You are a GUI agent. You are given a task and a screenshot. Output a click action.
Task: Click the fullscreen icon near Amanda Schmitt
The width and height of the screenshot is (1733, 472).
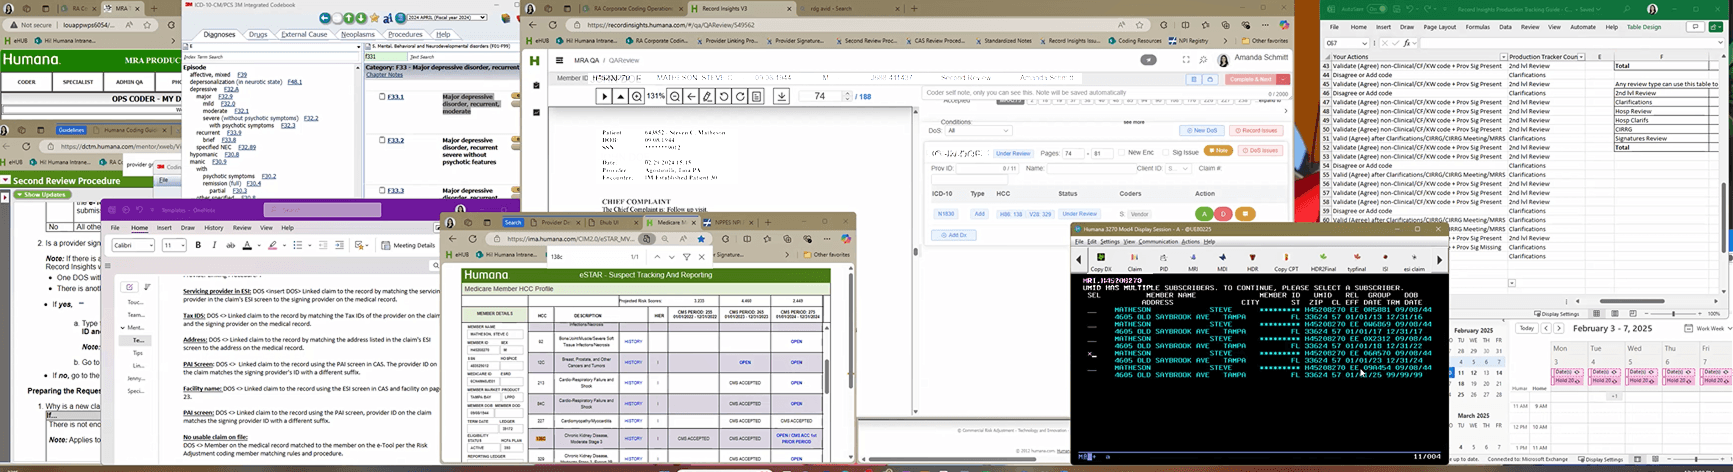tap(1186, 60)
